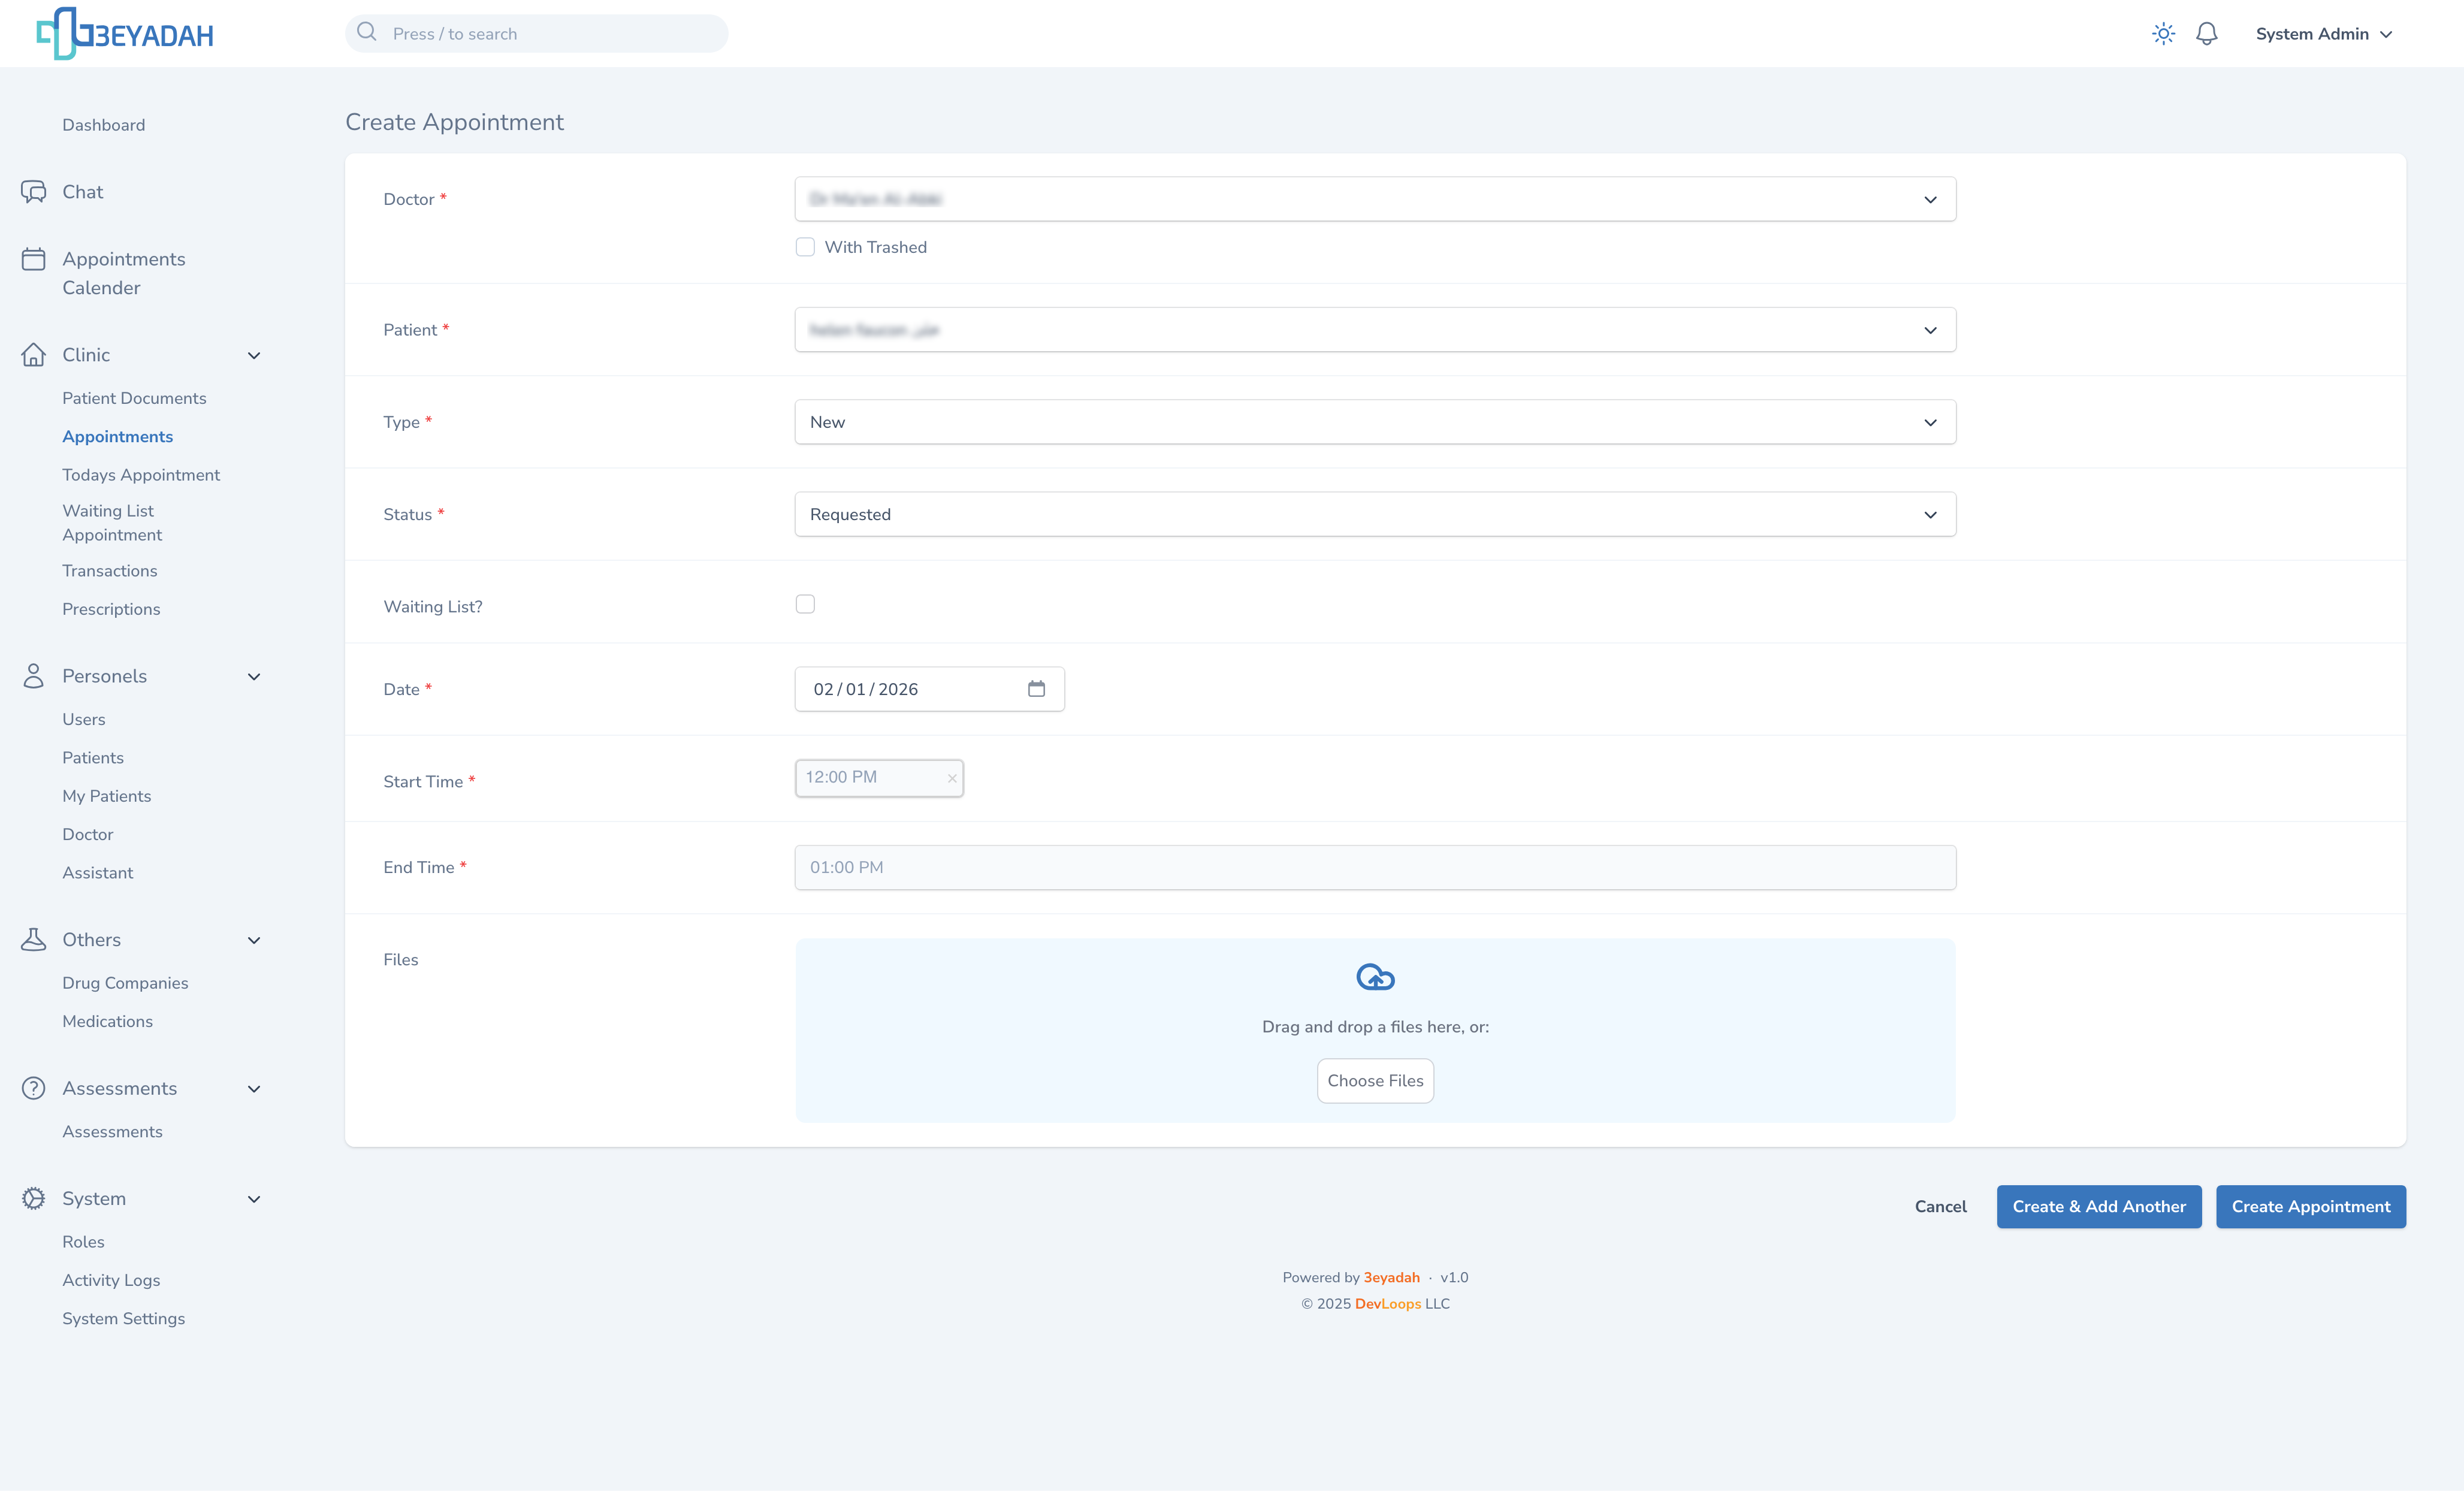Click the Chat speech bubble icon
The height and width of the screenshot is (1492, 2464).
point(33,192)
